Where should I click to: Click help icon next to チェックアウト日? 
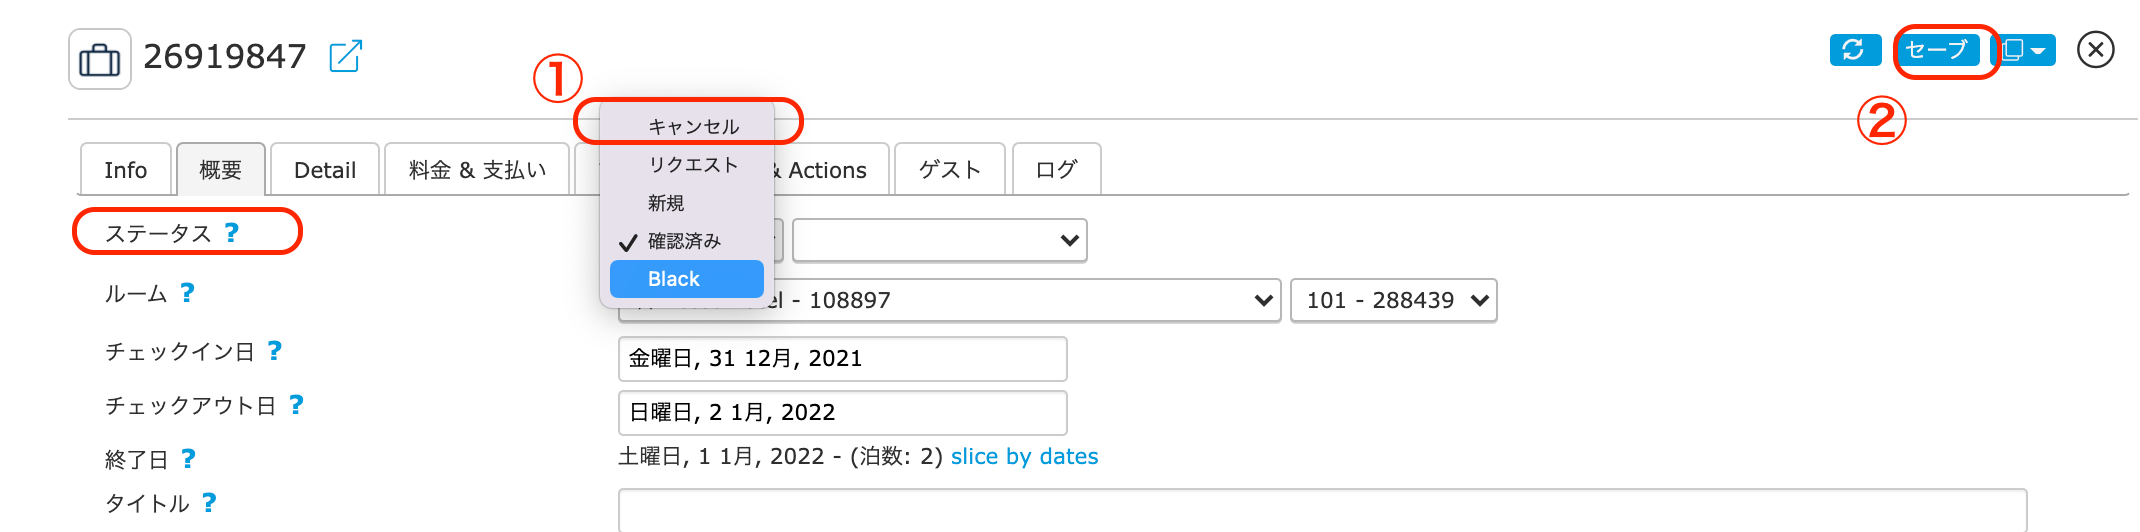(296, 405)
